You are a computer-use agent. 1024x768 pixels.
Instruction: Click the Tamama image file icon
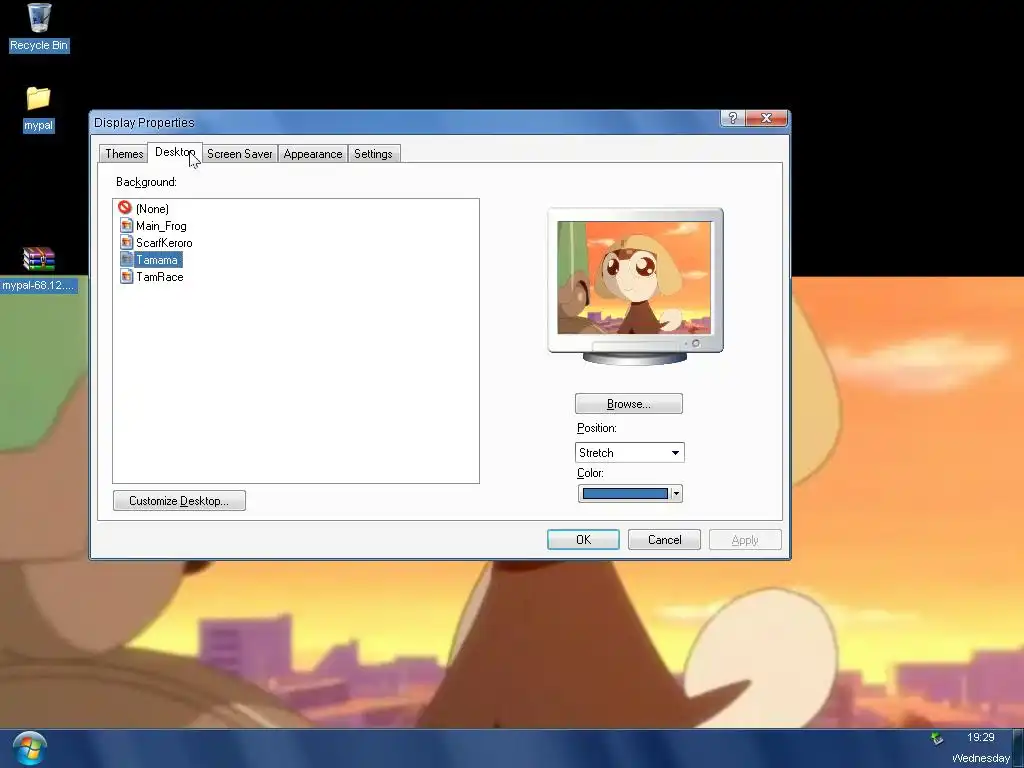pyautogui.click(x=127, y=259)
